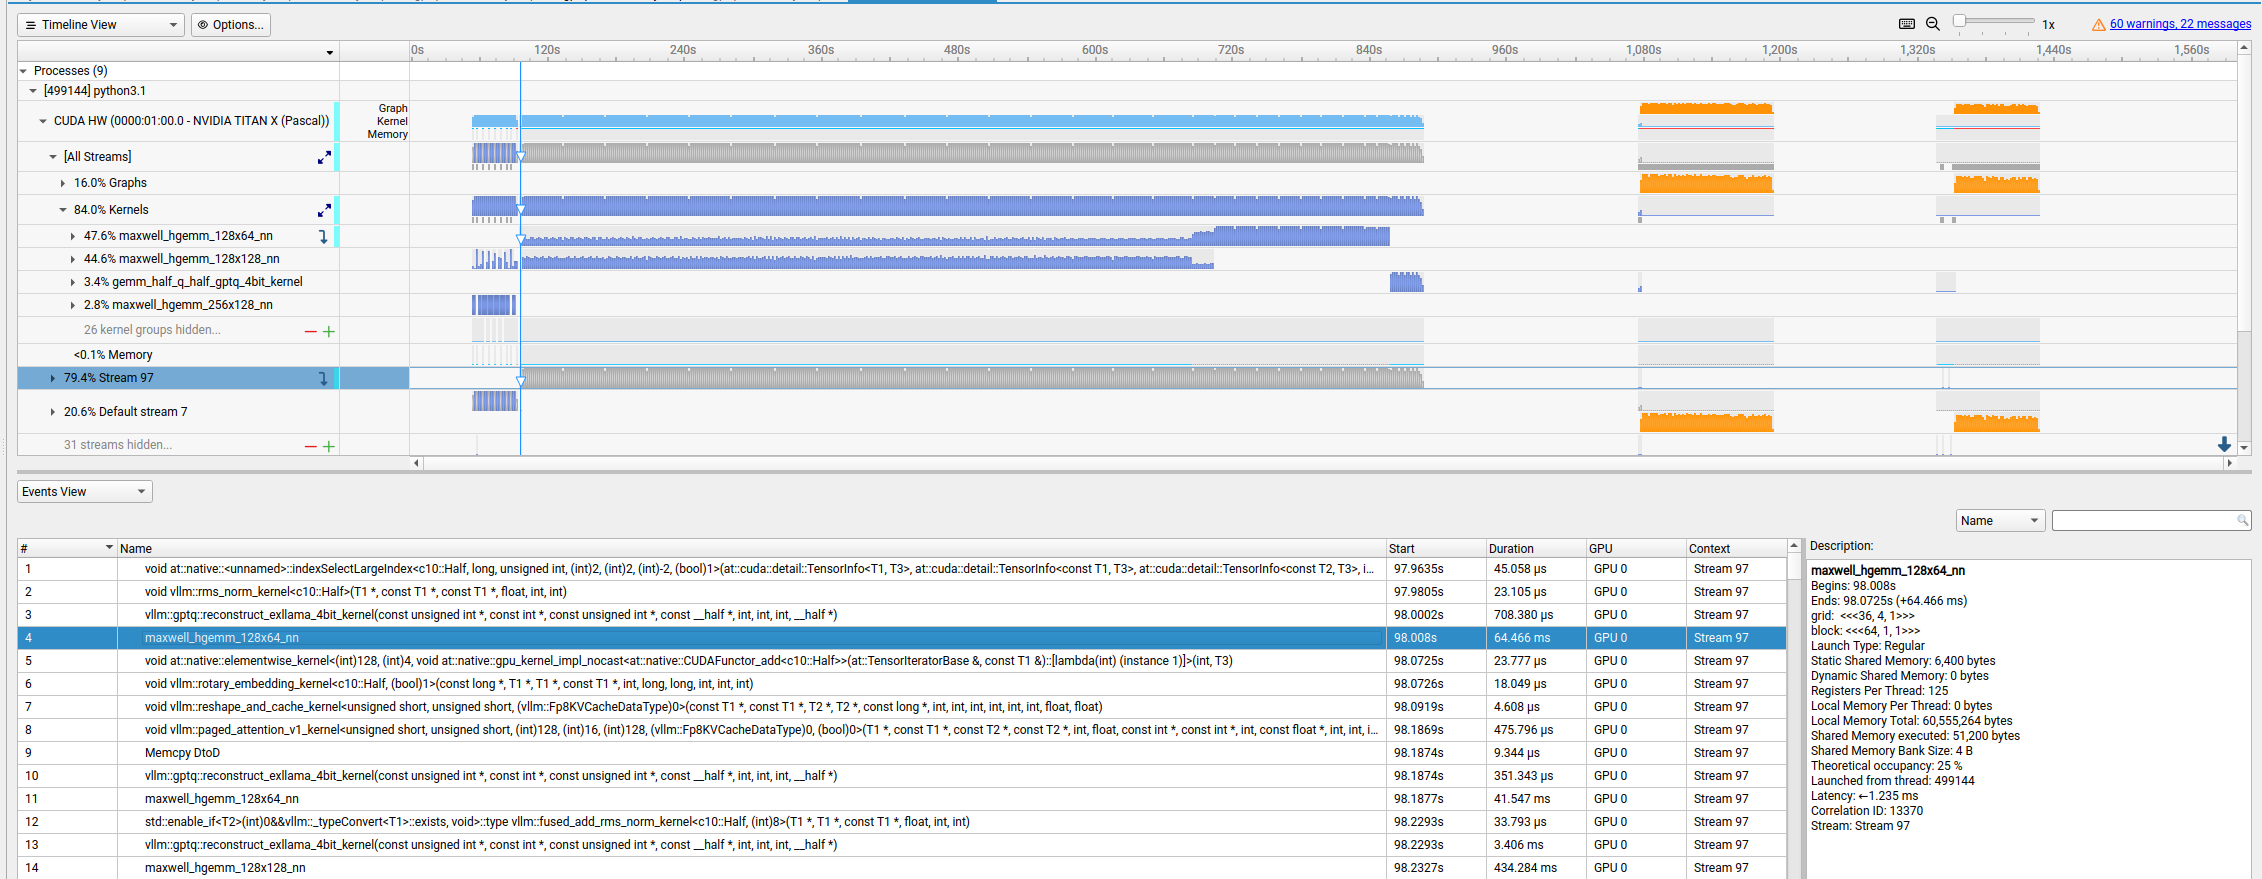Click the keyboard shortcuts icon
This screenshot has height=879, width=2262.
[1906, 24]
